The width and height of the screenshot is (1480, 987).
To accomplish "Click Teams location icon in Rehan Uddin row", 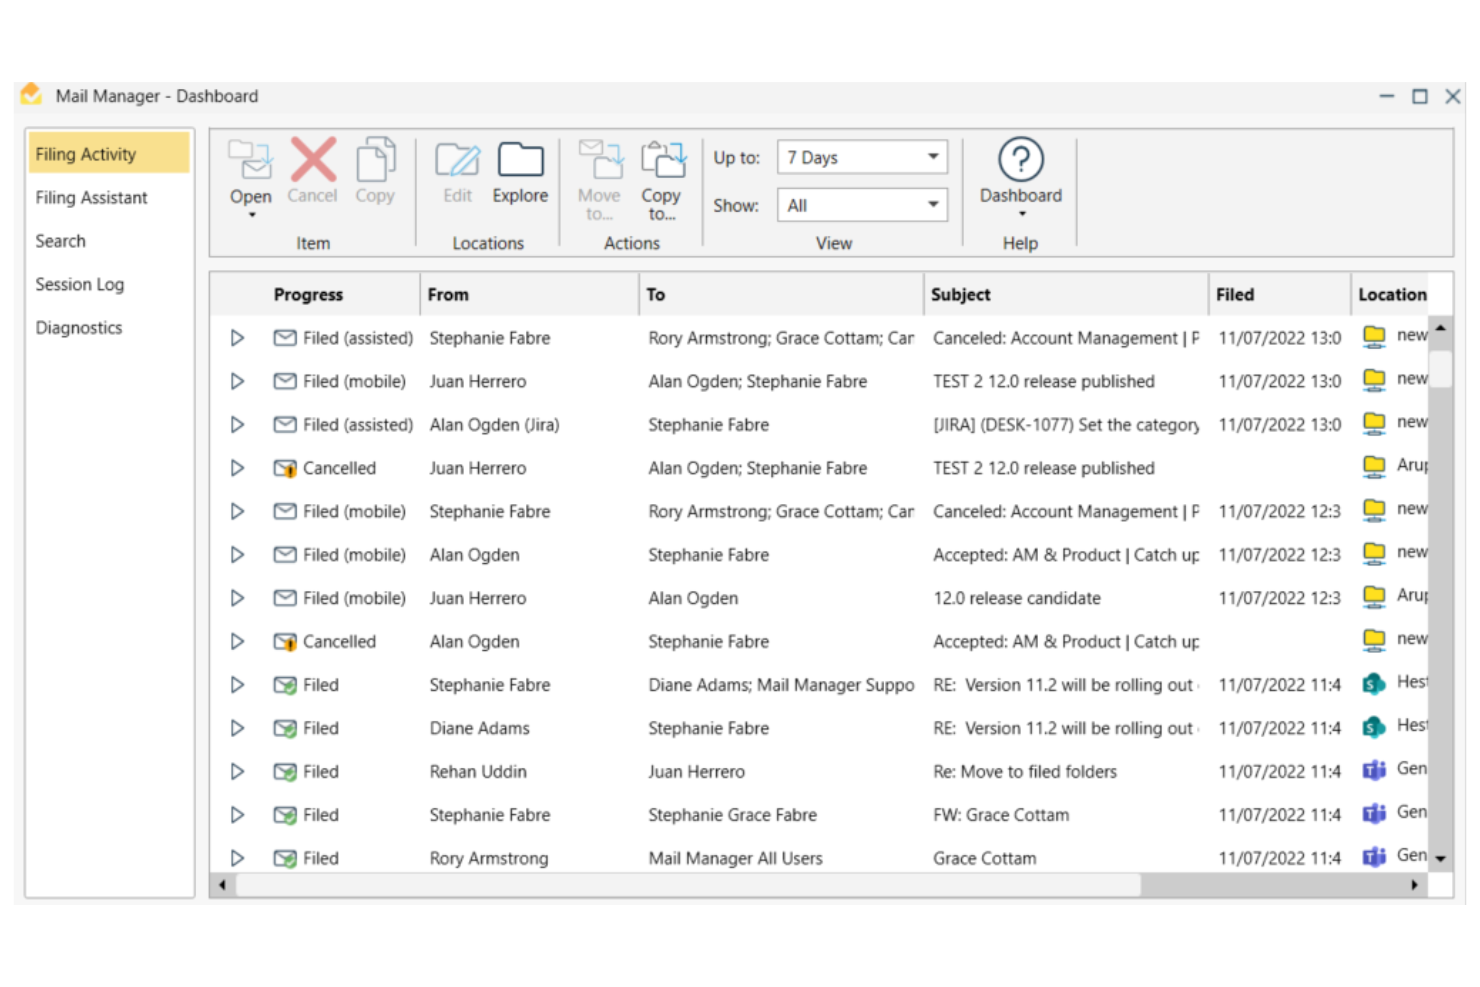I will (1374, 770).
